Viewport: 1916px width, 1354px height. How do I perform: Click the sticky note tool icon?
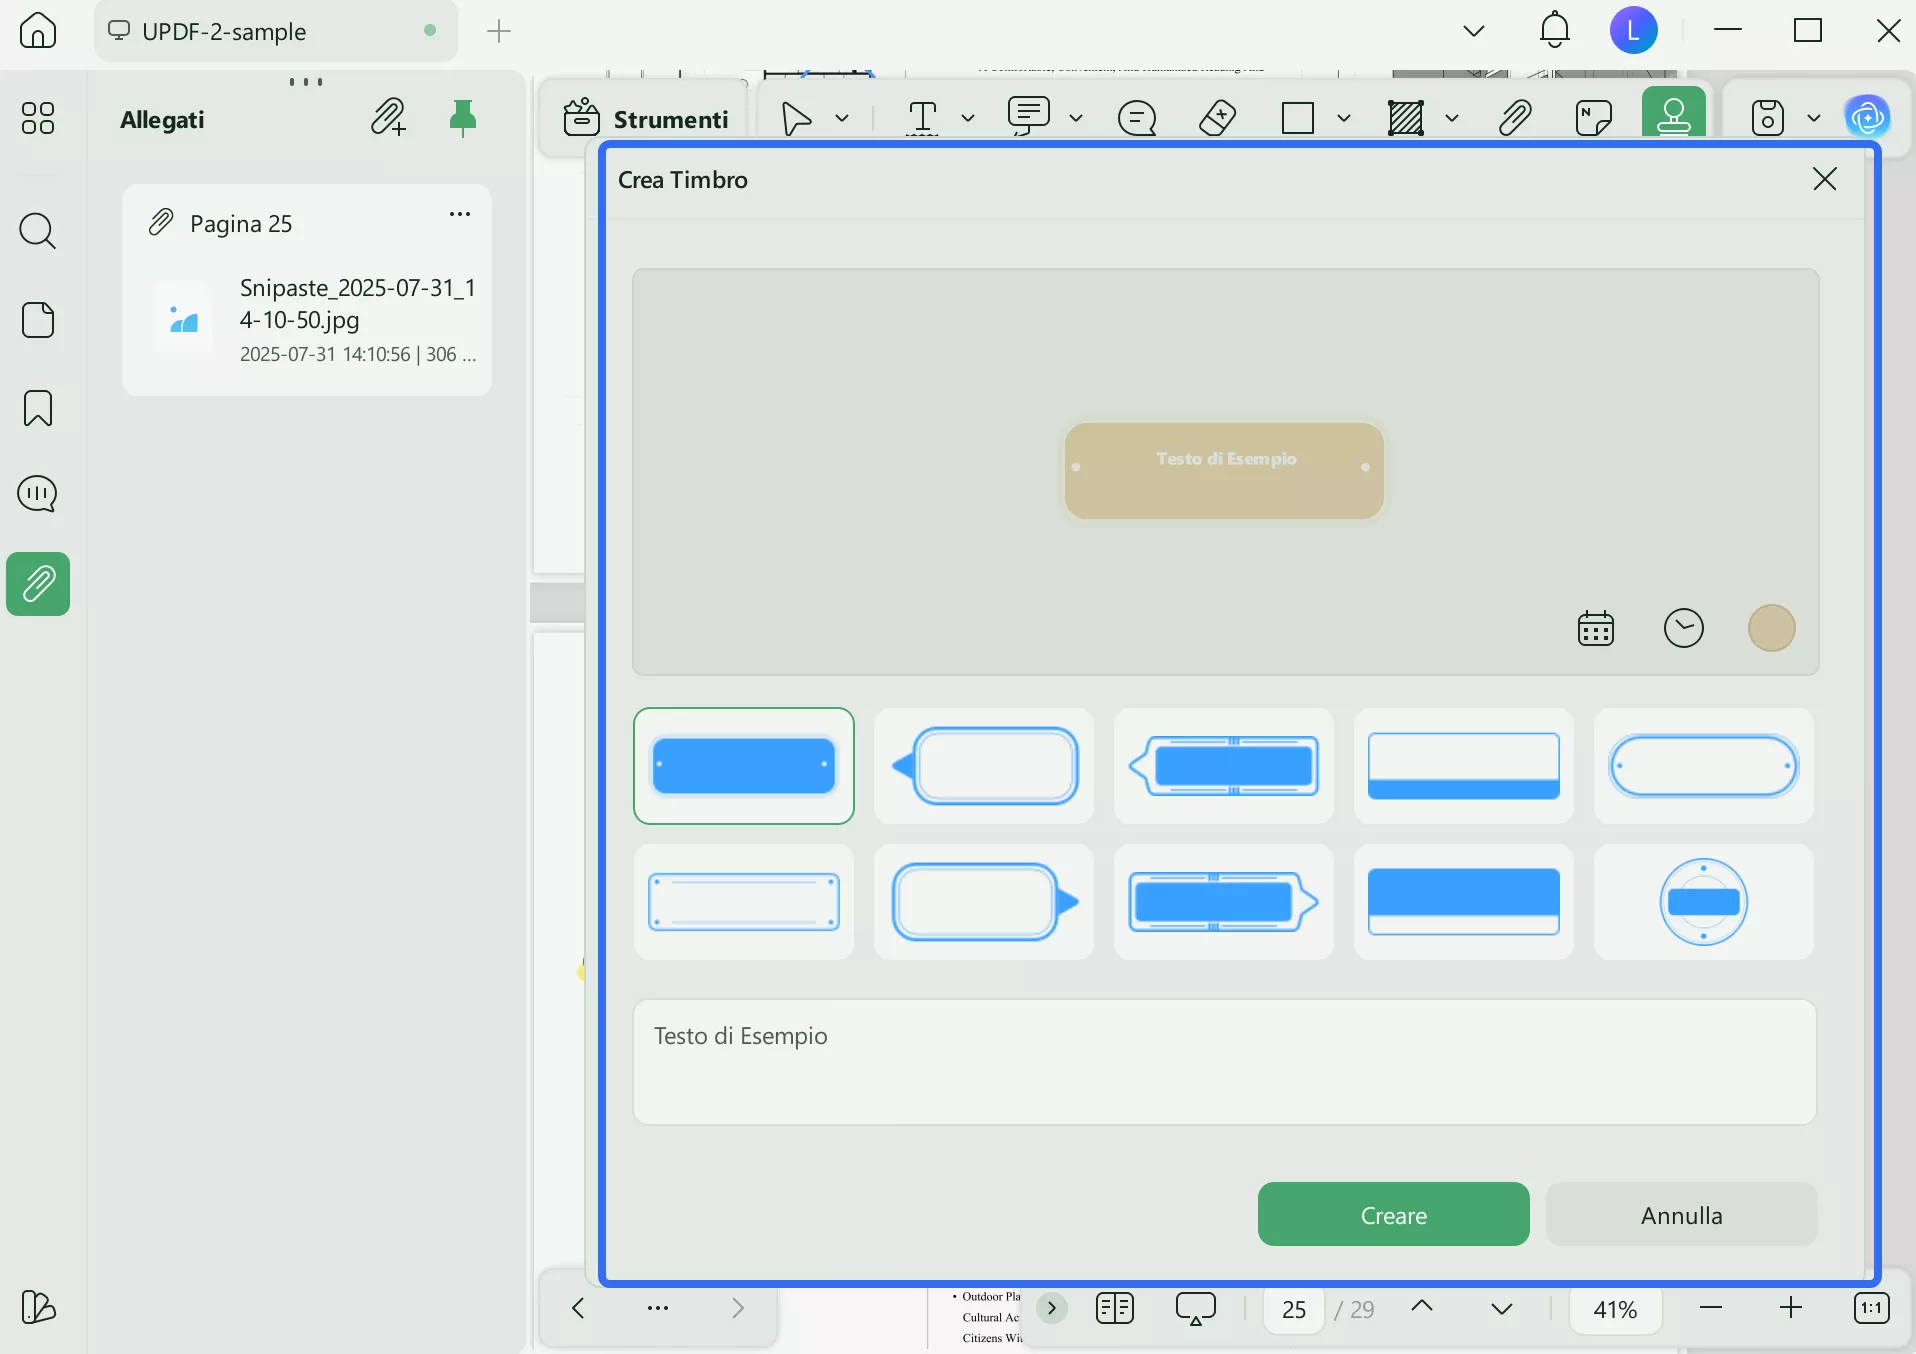1593,118
